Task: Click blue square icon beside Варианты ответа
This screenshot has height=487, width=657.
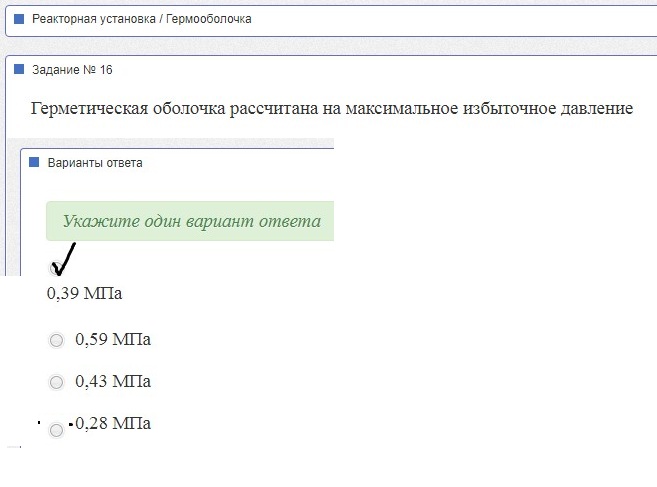Action: click(34, 162)
